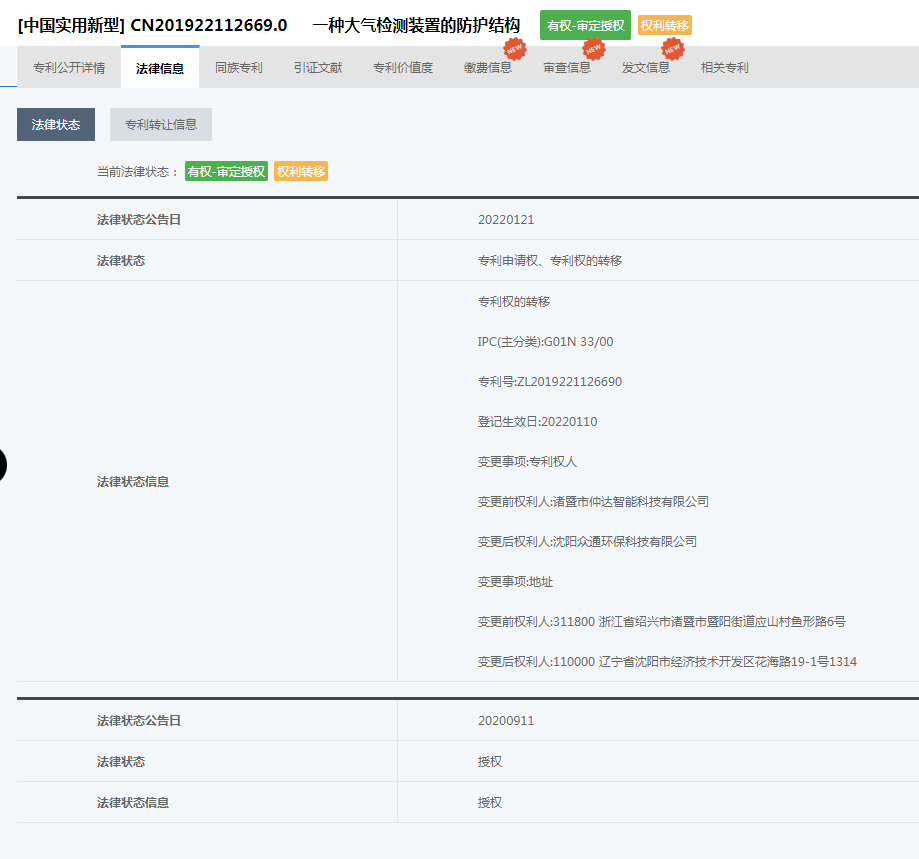The height and width of the screenshot is (859, 919).
Task: Open the 缴费信息 tab
Action: click(488, 68)
